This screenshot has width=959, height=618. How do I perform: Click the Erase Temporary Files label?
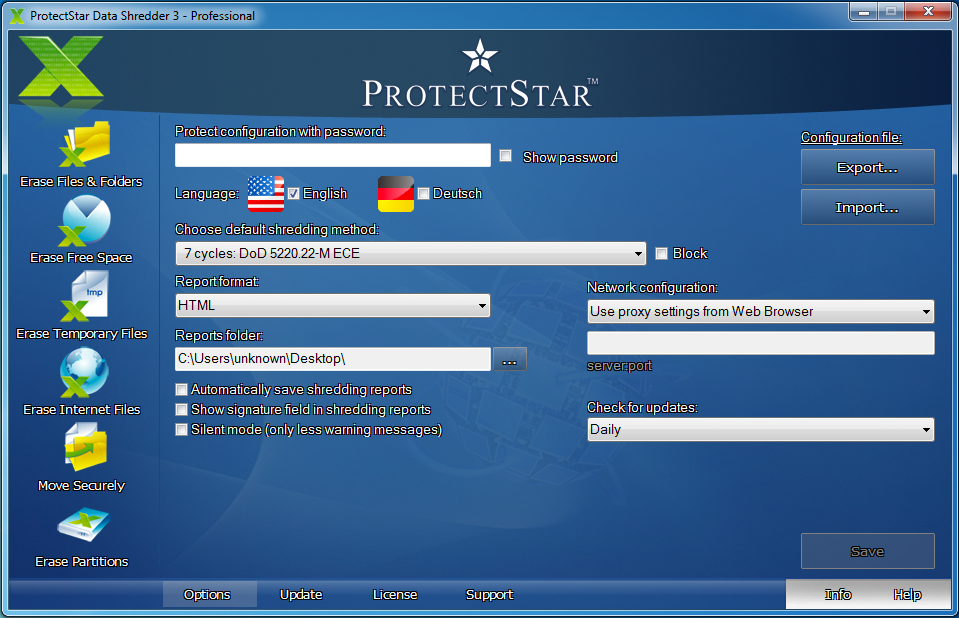click(x=81, y=333)
